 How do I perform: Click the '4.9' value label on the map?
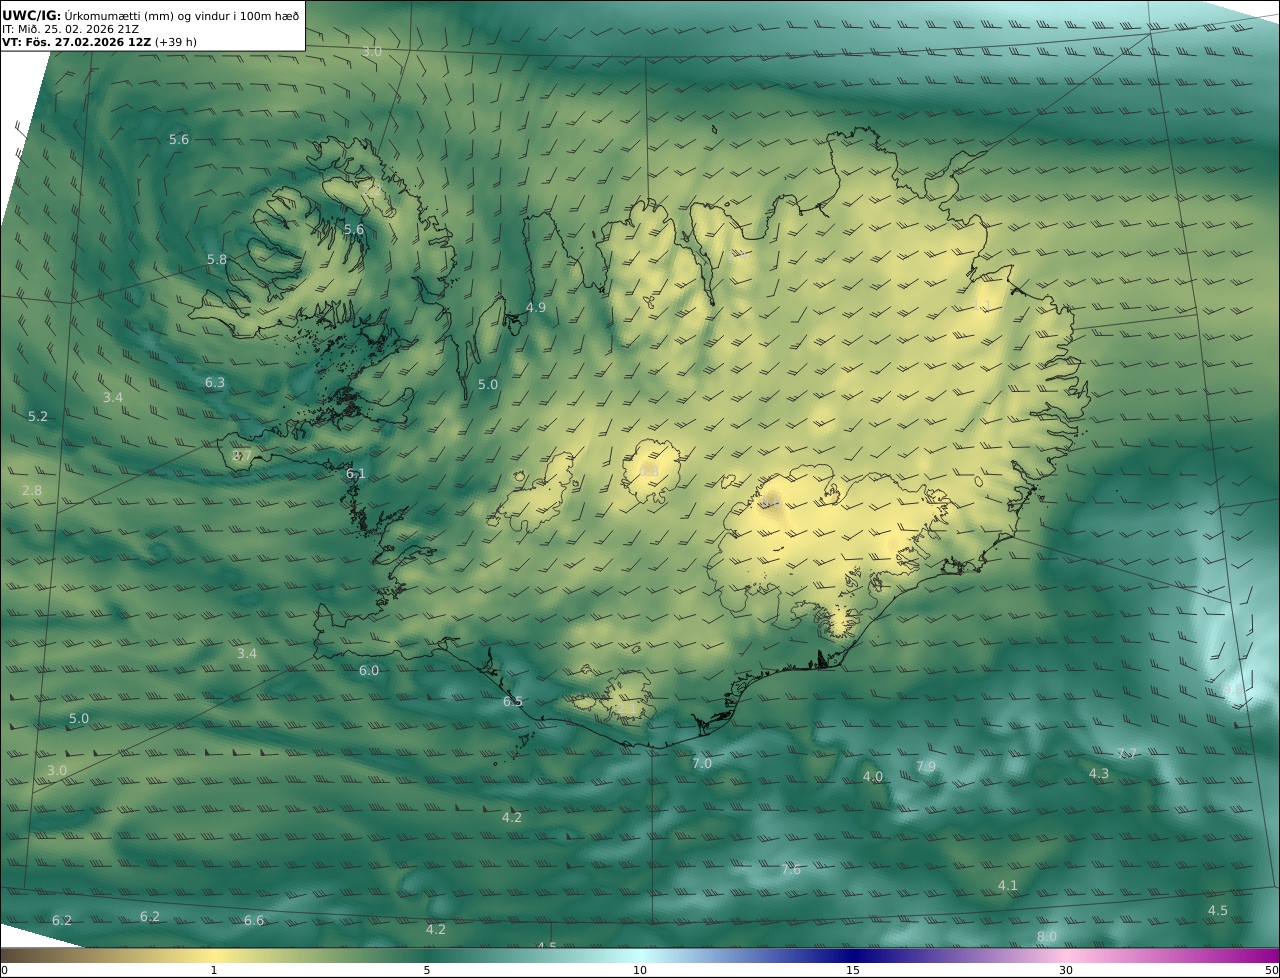[x=536, y=307]
